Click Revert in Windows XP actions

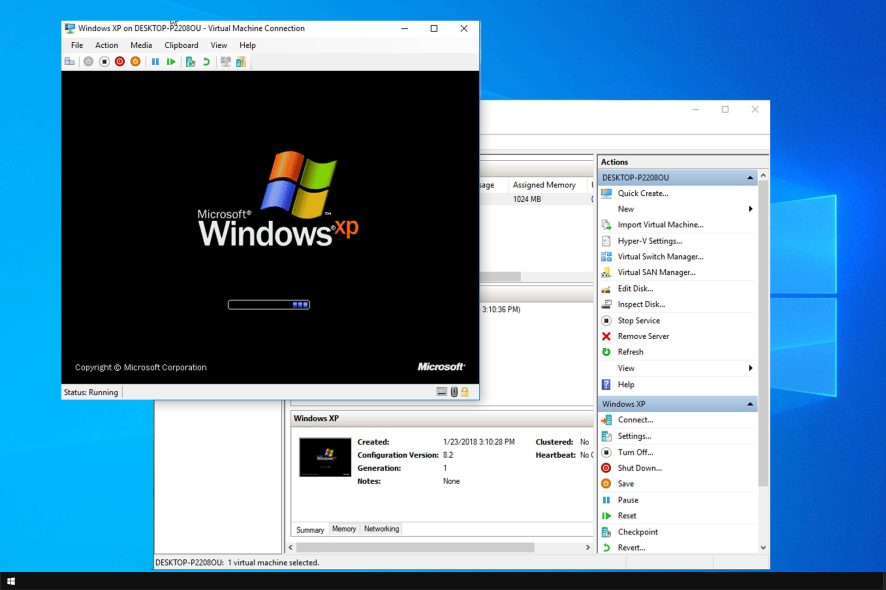click(x=631, y=548)
